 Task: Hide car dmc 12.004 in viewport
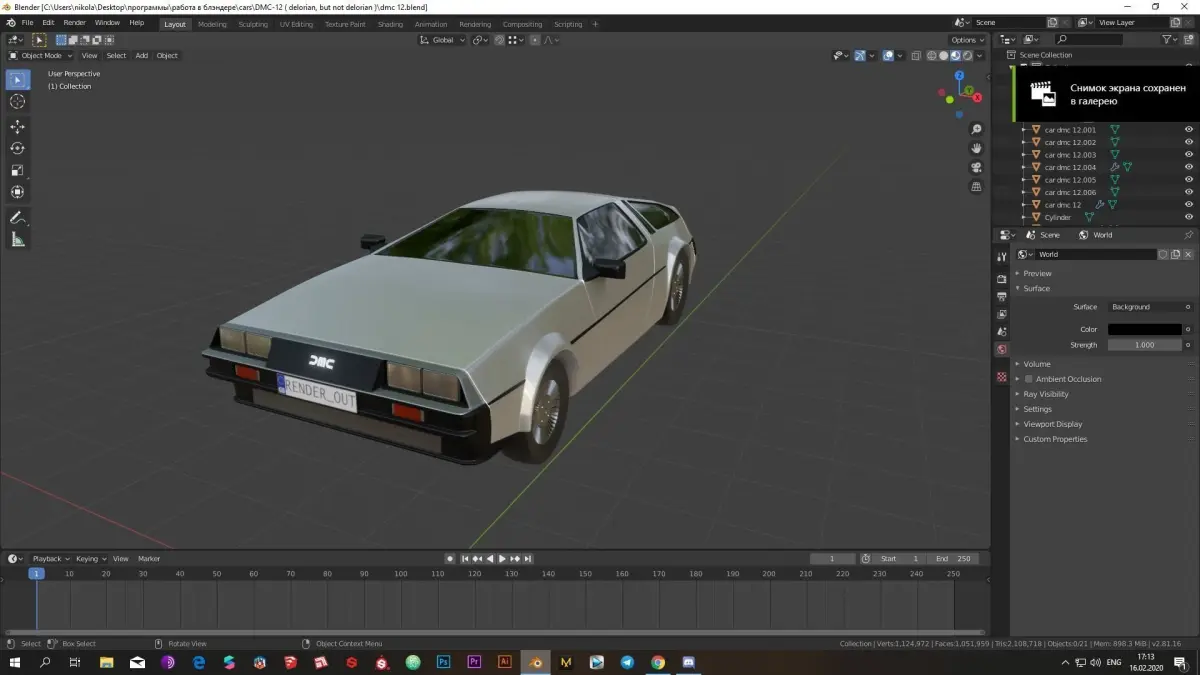click(x=1189, y=167)
